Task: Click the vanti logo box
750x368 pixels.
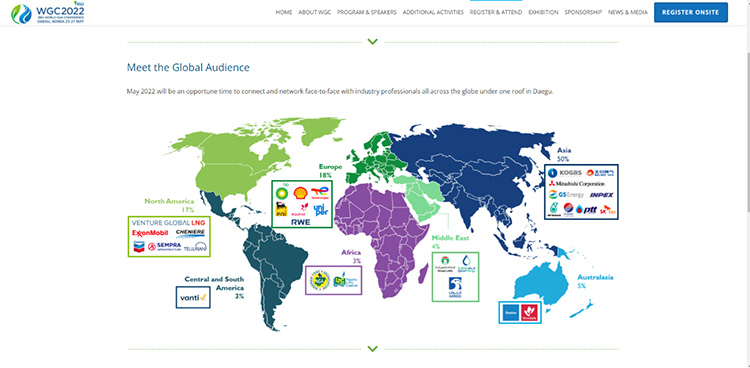Action: click(x=193, y=297)
